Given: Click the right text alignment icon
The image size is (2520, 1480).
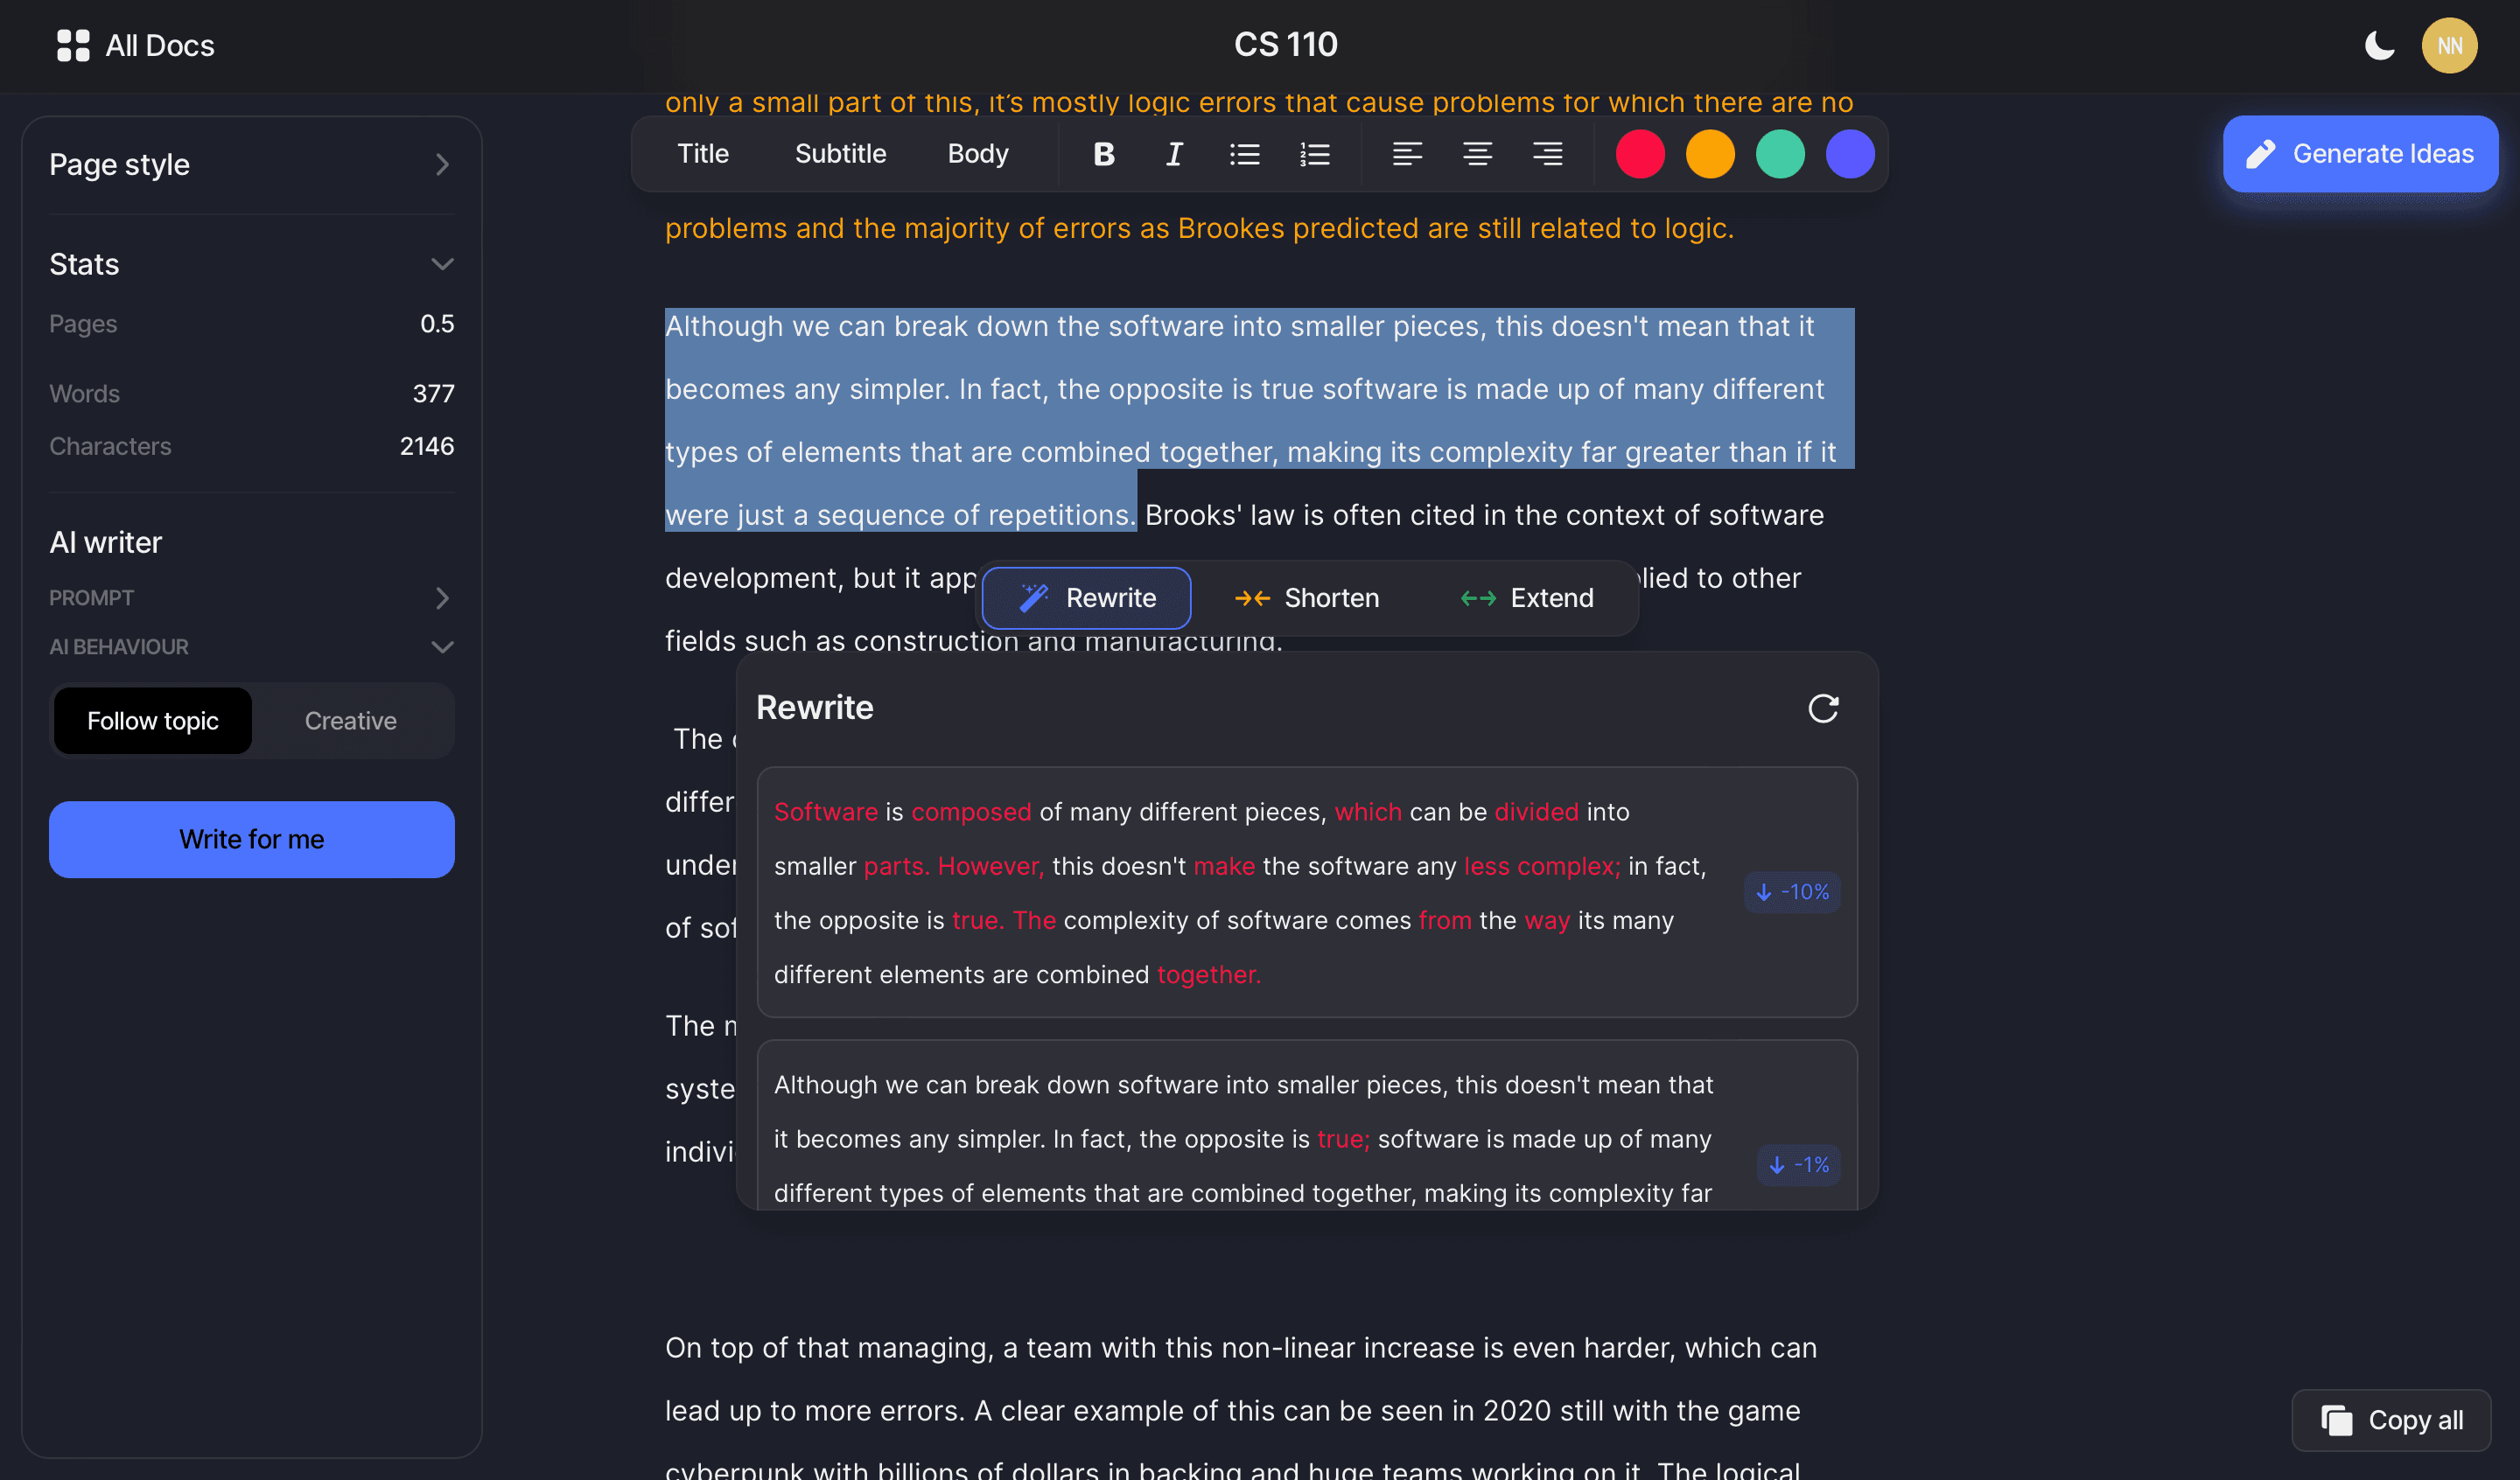Looking at the screenshot, I should pyautogui.click(x=1547, y=153).
